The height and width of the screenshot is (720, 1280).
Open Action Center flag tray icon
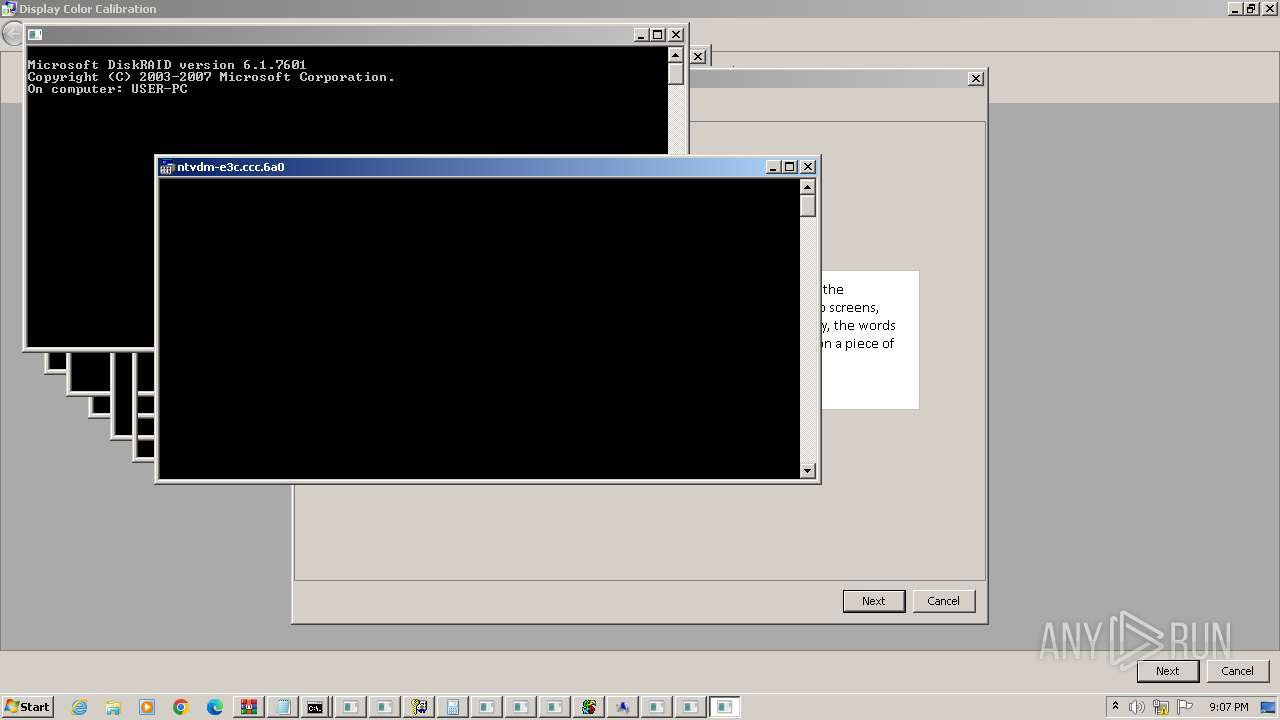coord(1185,707)
